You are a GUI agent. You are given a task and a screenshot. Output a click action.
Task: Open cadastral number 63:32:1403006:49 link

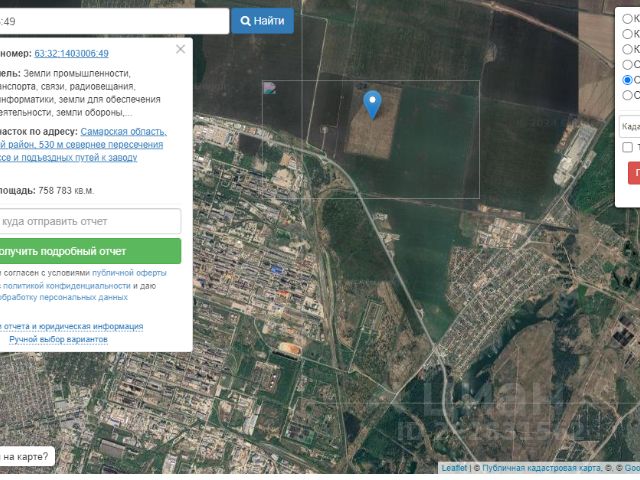[x=71, y=53]
